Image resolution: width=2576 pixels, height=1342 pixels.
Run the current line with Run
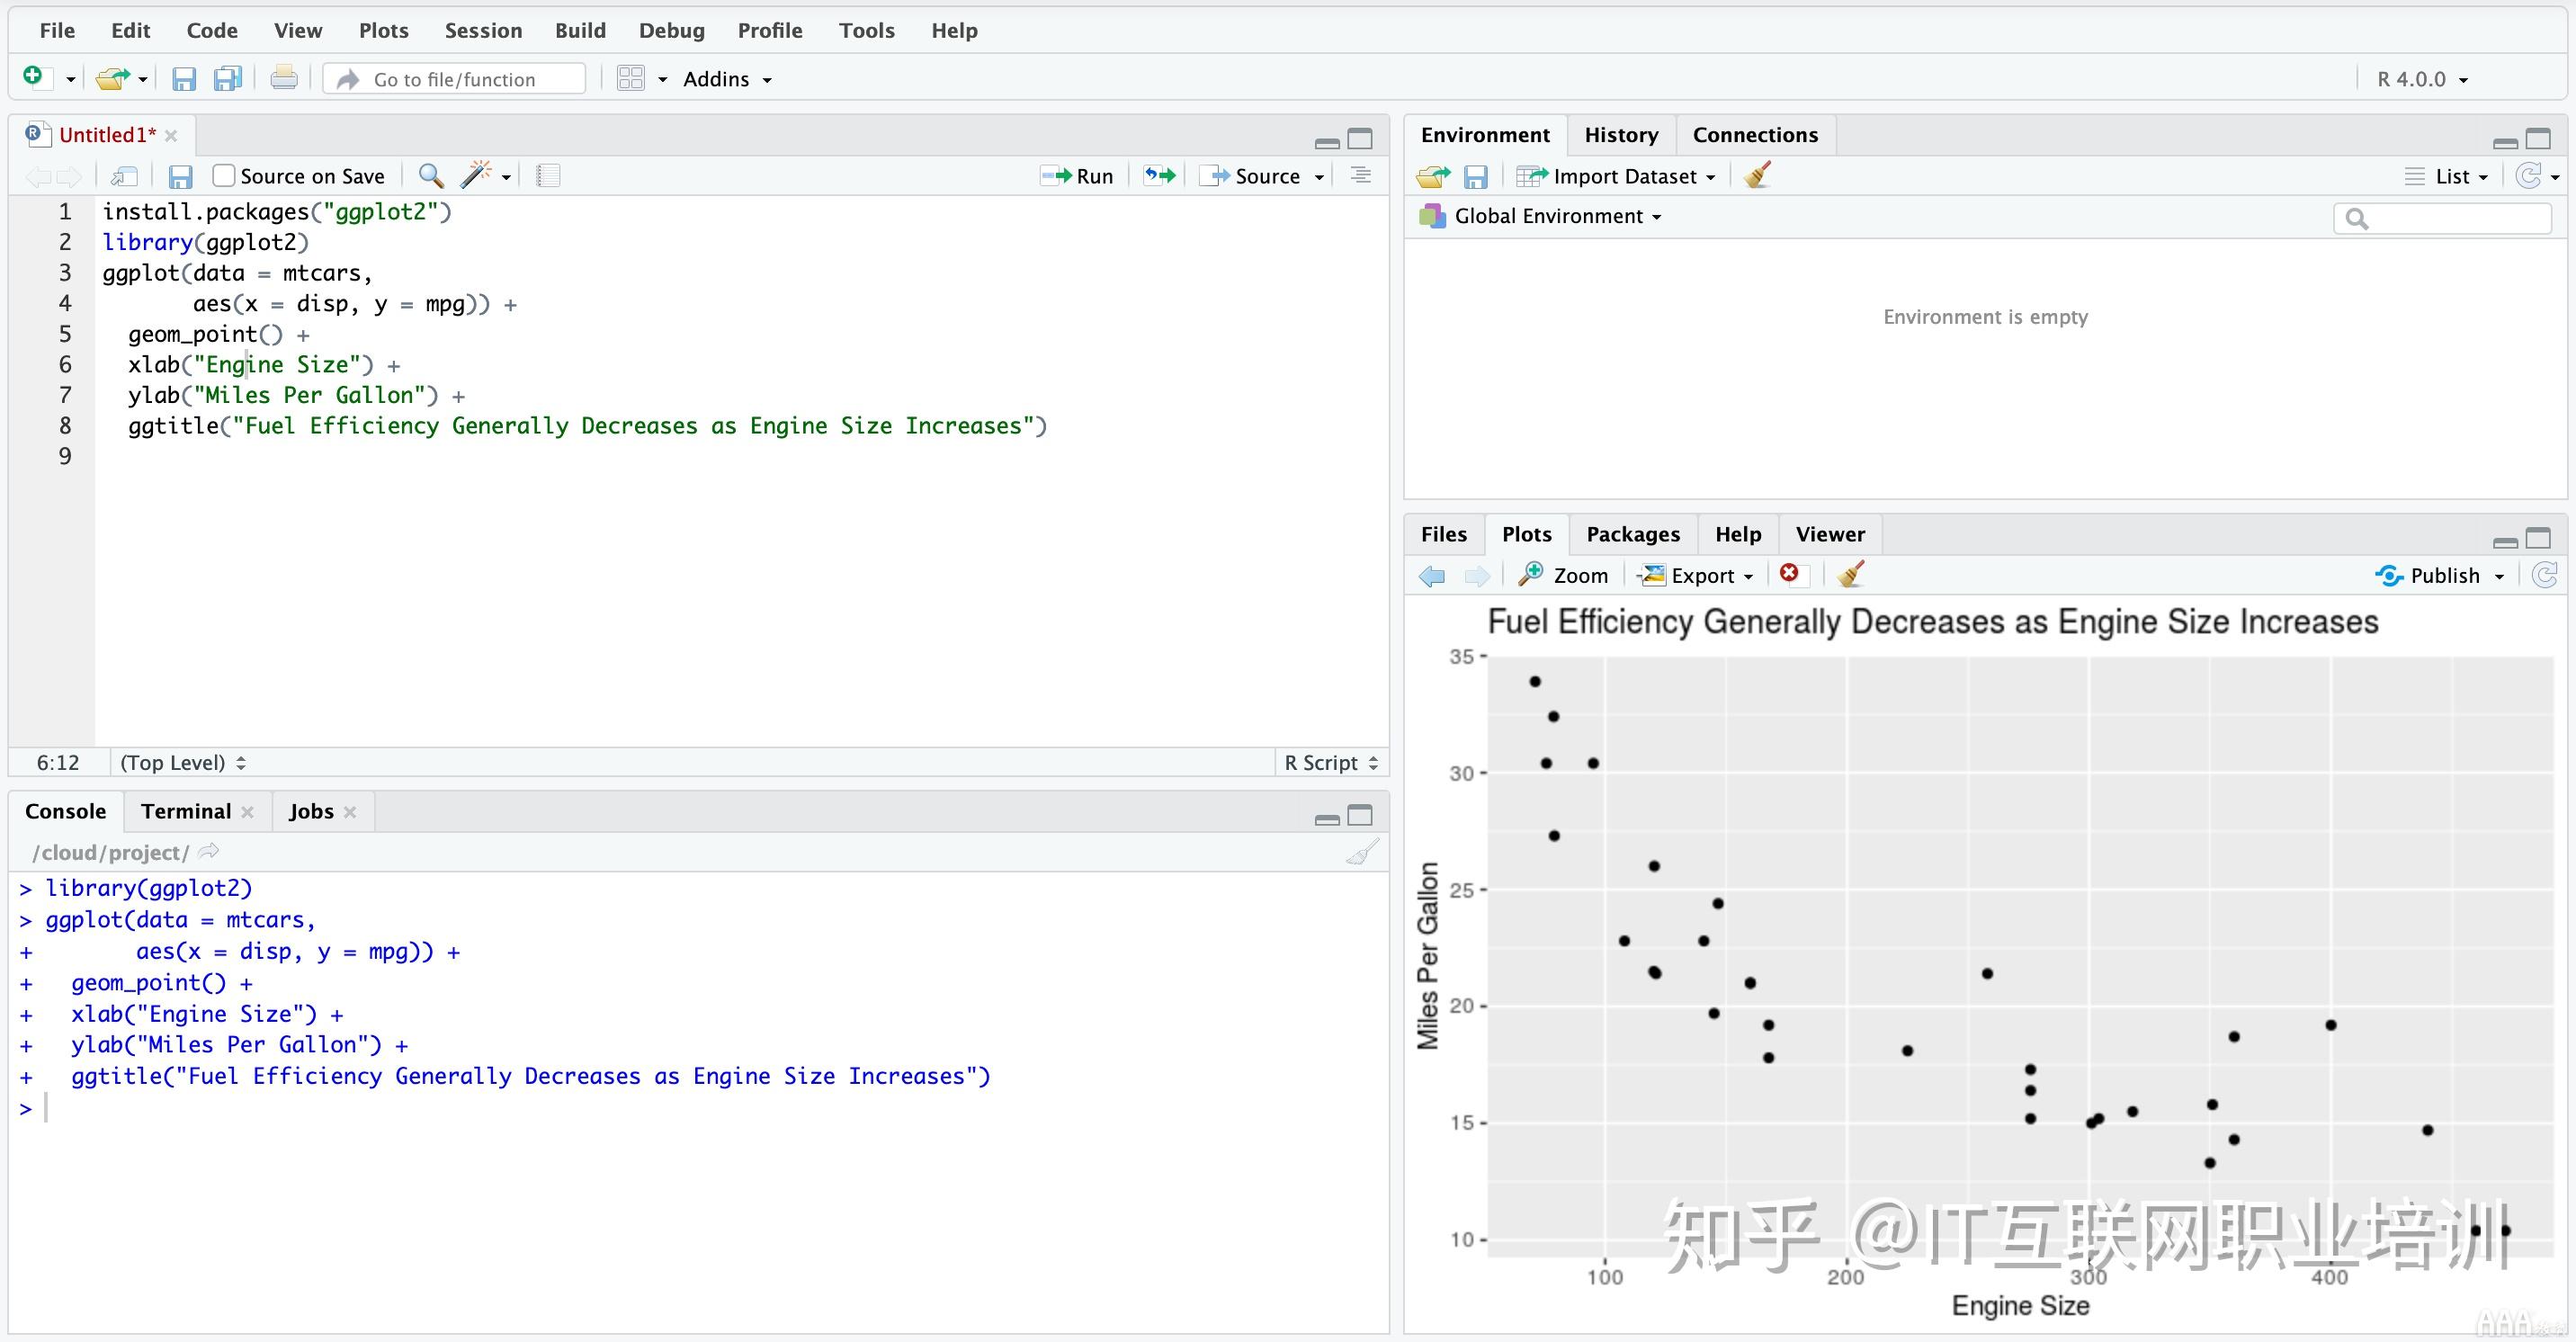pos(1077,176)
